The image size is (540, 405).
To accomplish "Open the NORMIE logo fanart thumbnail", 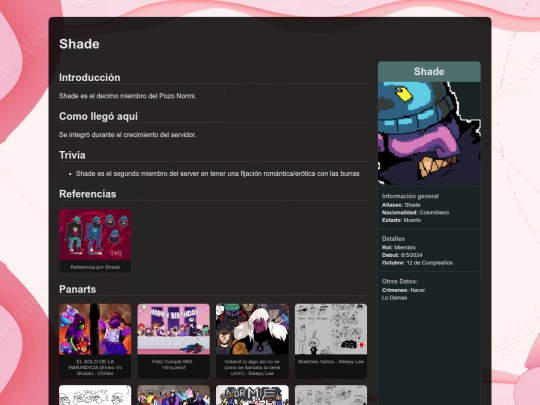I will (252, 395).
